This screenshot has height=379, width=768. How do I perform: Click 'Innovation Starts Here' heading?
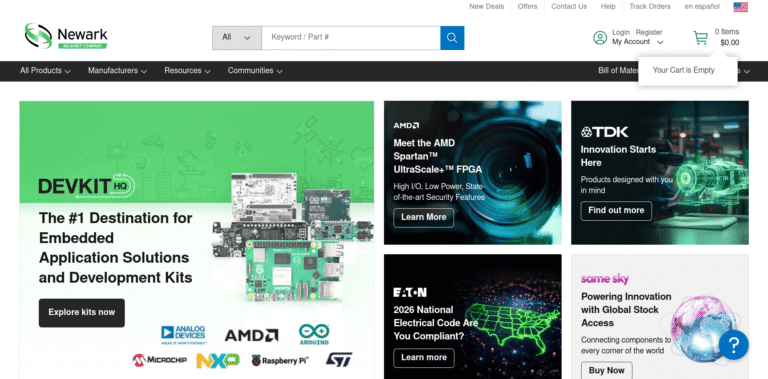(618, 156)
